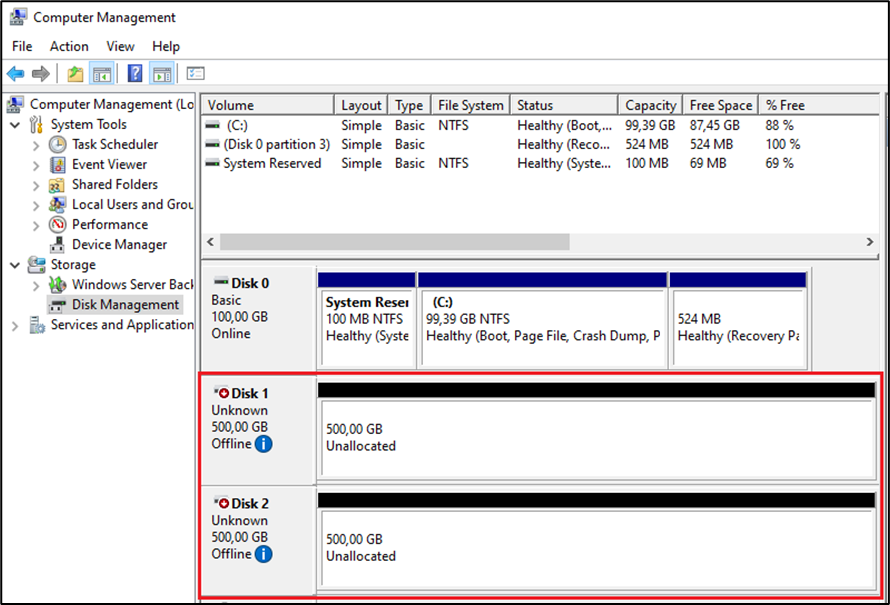Toggle Show/Hide Console Tree toolbar icon
Viewport: 890px width, 605px height.
[x=101, y=74]
